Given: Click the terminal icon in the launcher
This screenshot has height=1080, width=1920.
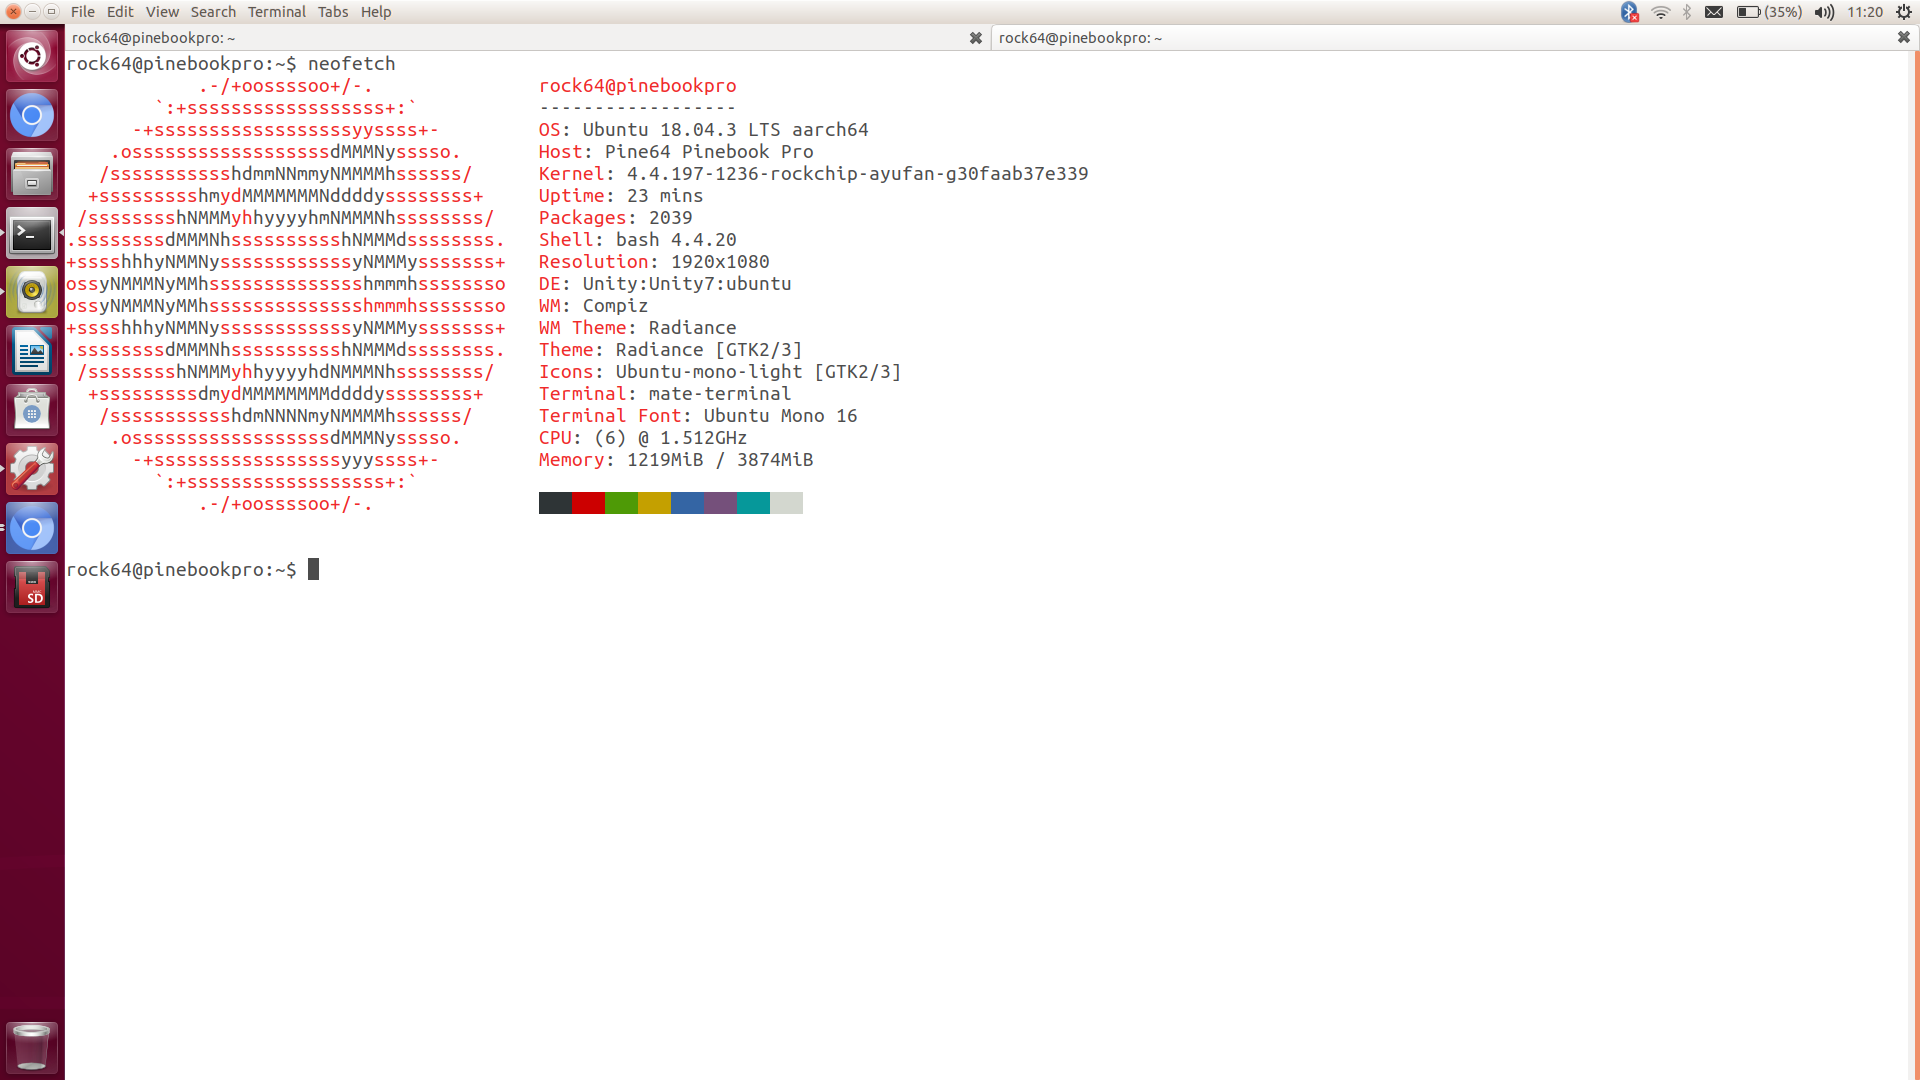Looking at the screenshot, I should click(x=32, y=233).
